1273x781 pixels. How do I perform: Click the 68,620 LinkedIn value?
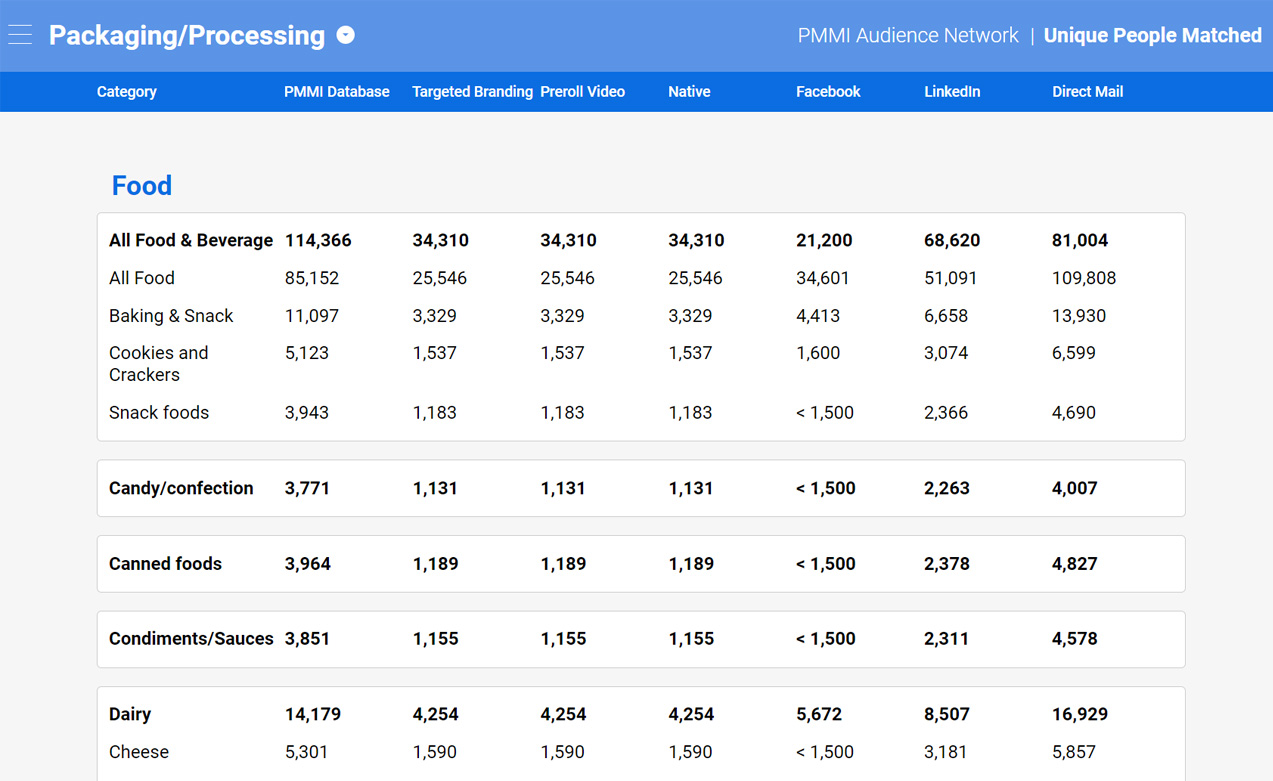tap(952, 241)
